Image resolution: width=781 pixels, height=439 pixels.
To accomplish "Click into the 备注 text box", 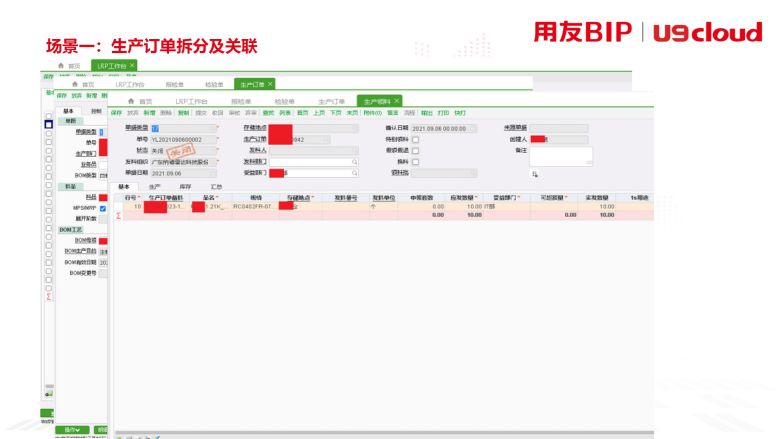I will pyautogui.click(x=561, y=156).
